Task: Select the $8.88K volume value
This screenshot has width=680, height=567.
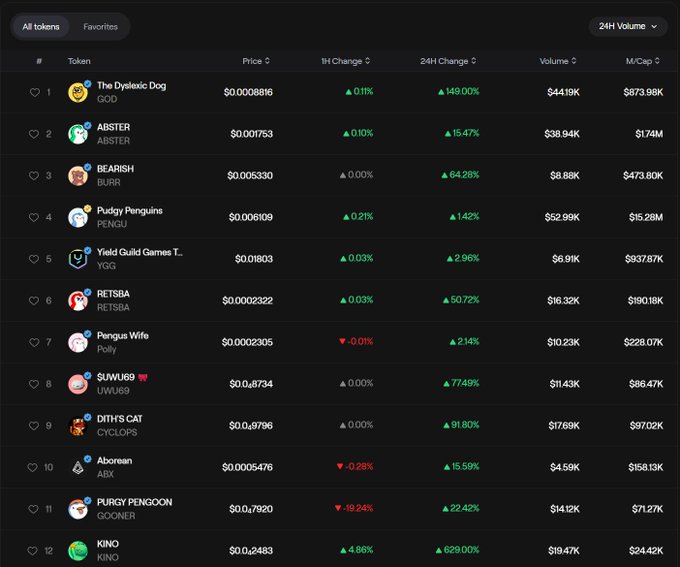Action: click(565, 175)
